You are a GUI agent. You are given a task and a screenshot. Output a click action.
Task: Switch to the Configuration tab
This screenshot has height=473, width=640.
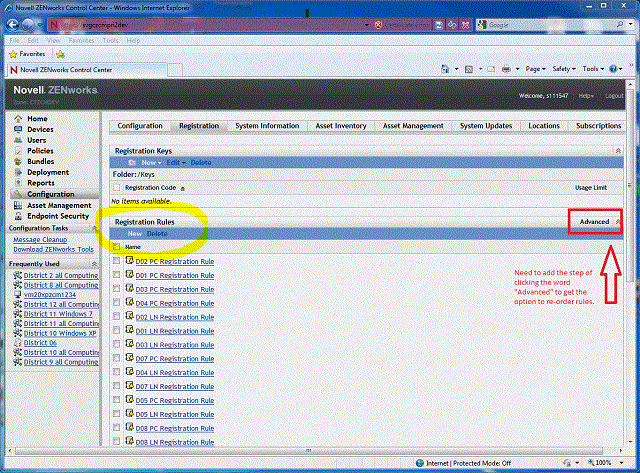click(140, 126)
